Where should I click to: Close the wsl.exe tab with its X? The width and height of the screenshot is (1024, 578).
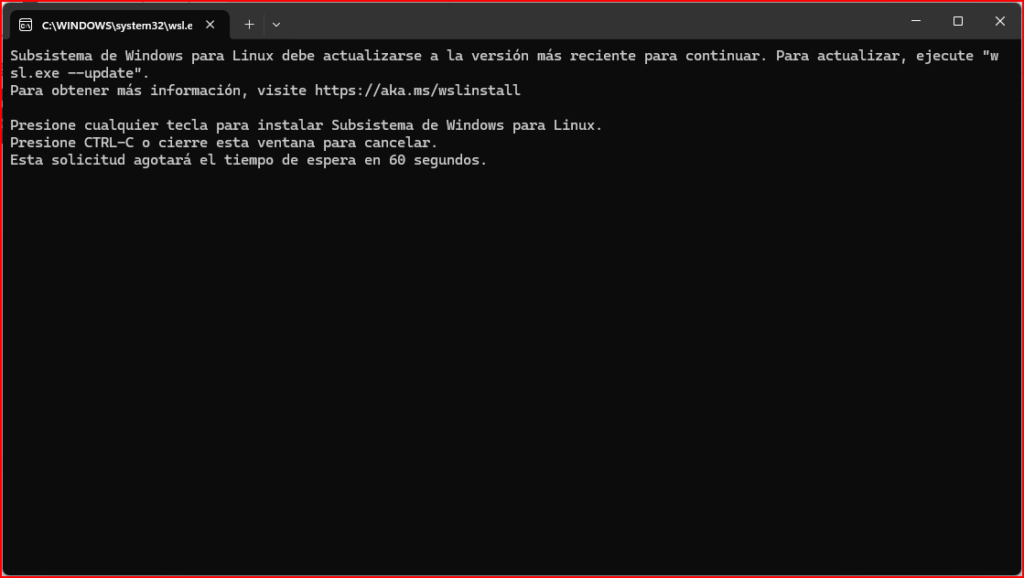212,24
